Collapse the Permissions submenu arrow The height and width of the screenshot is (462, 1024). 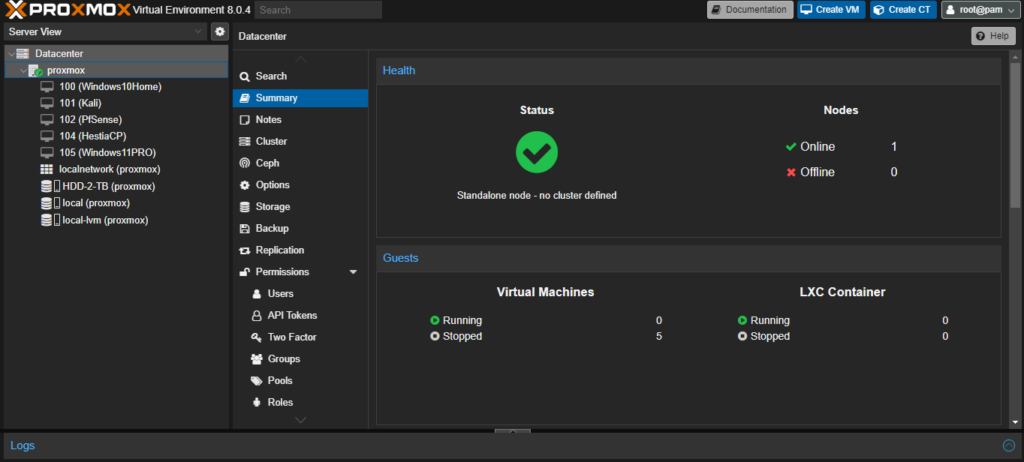pos(353,272)
